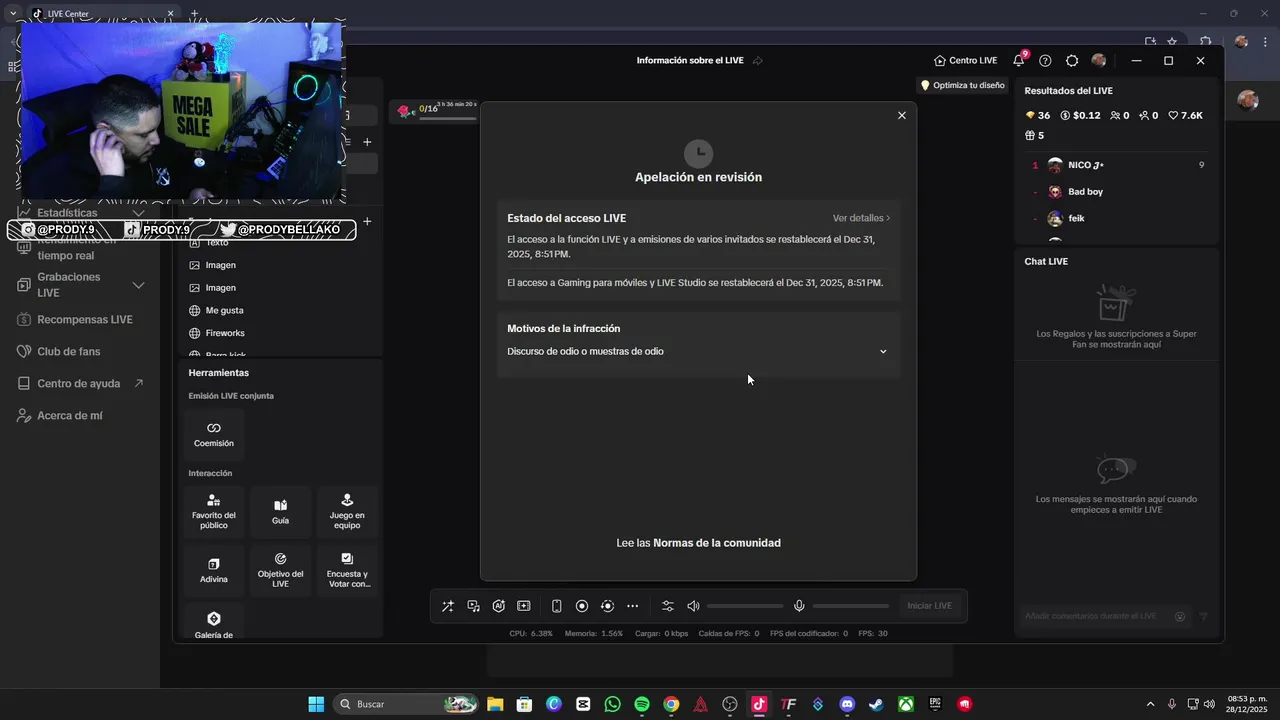This screenshot has height=720, width=1280.
Task: Click the Windows Start button
Action: (x=316, y=704)
